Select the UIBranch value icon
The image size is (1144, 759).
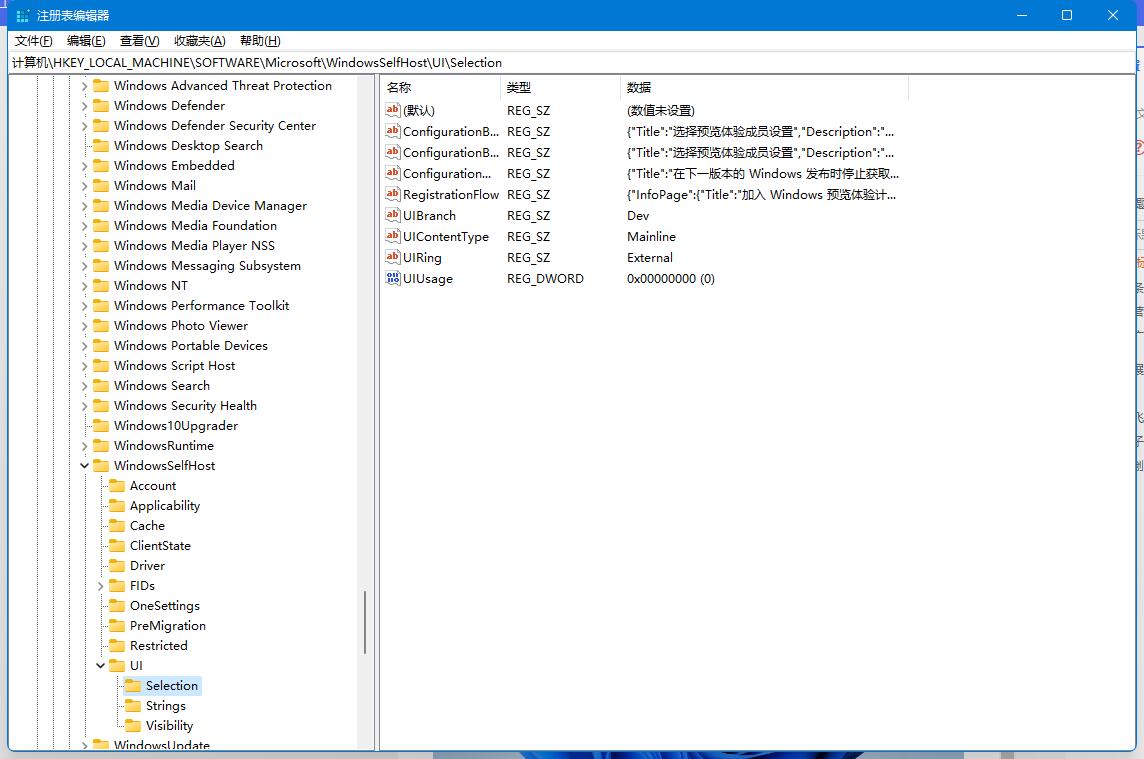click(393, 215)
